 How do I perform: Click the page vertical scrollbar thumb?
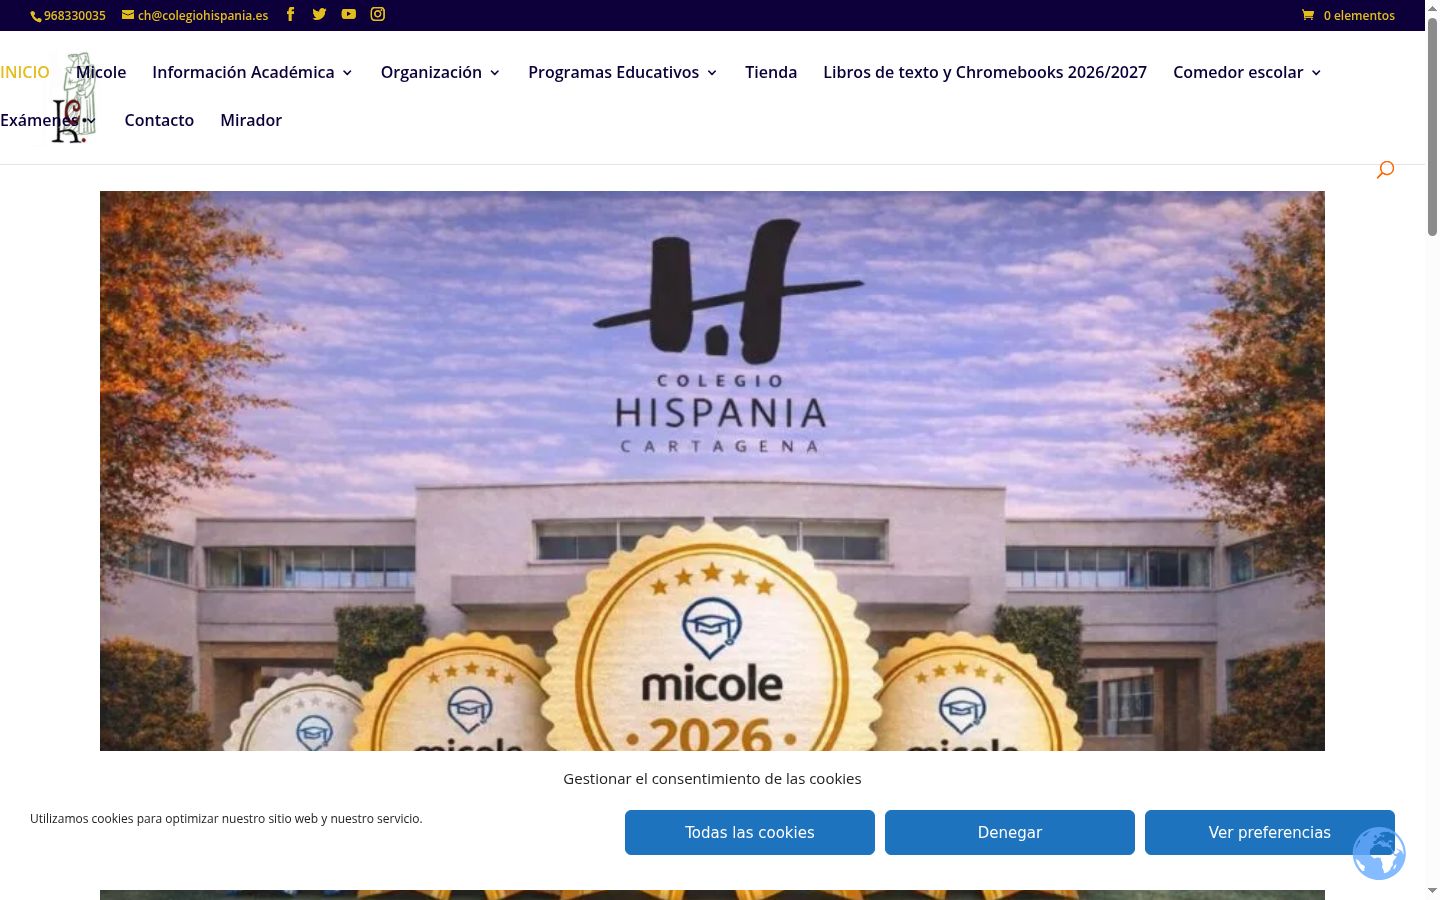(x=1432, y=126)
